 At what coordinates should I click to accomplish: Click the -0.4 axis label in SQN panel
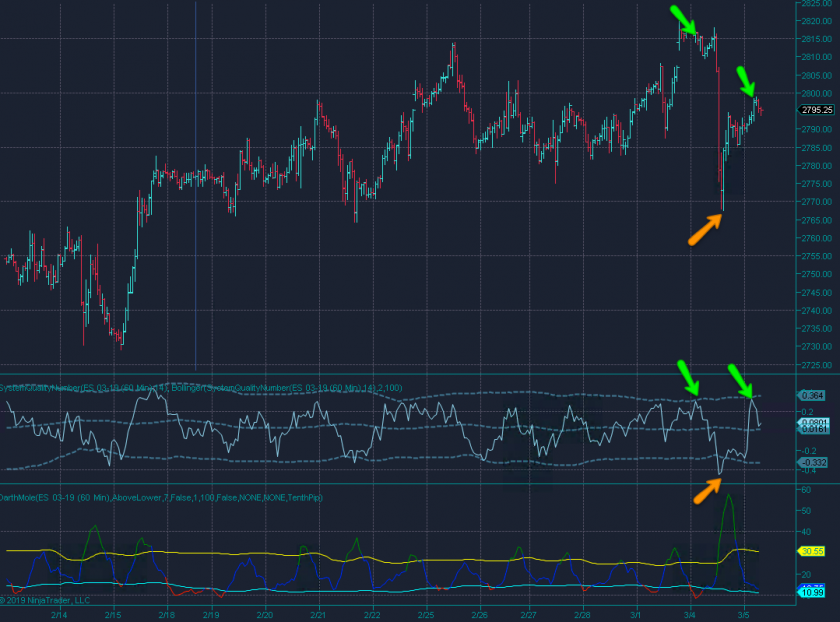point(808,470)
